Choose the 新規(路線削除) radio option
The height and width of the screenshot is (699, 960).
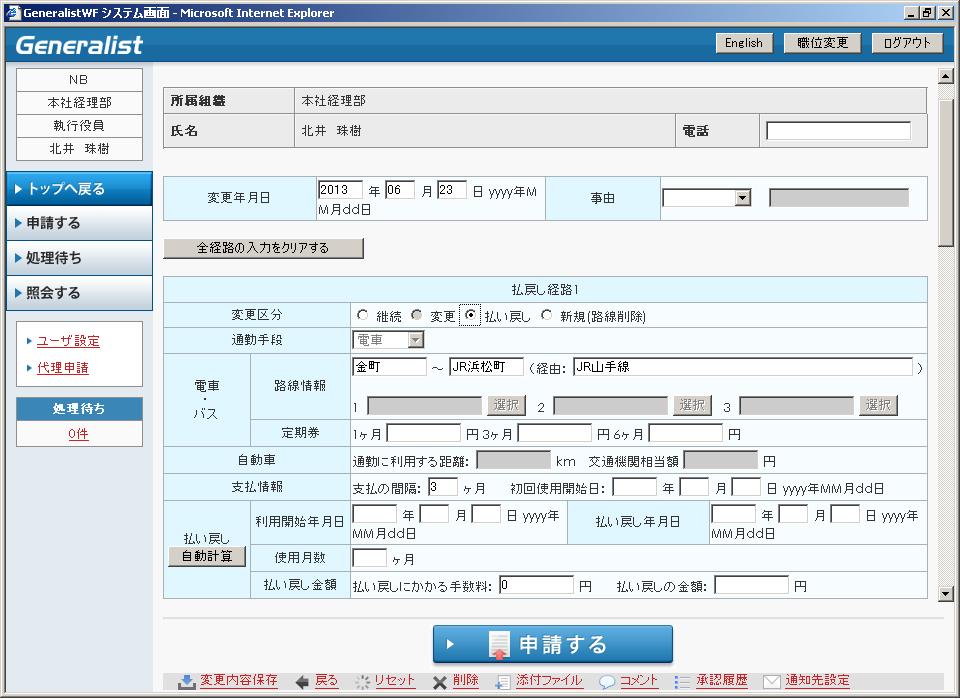pyautogui.click(x=546, y=316)
